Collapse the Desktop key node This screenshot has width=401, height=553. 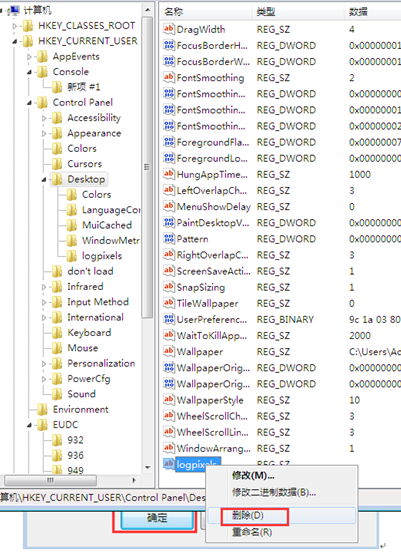[44, 180]
